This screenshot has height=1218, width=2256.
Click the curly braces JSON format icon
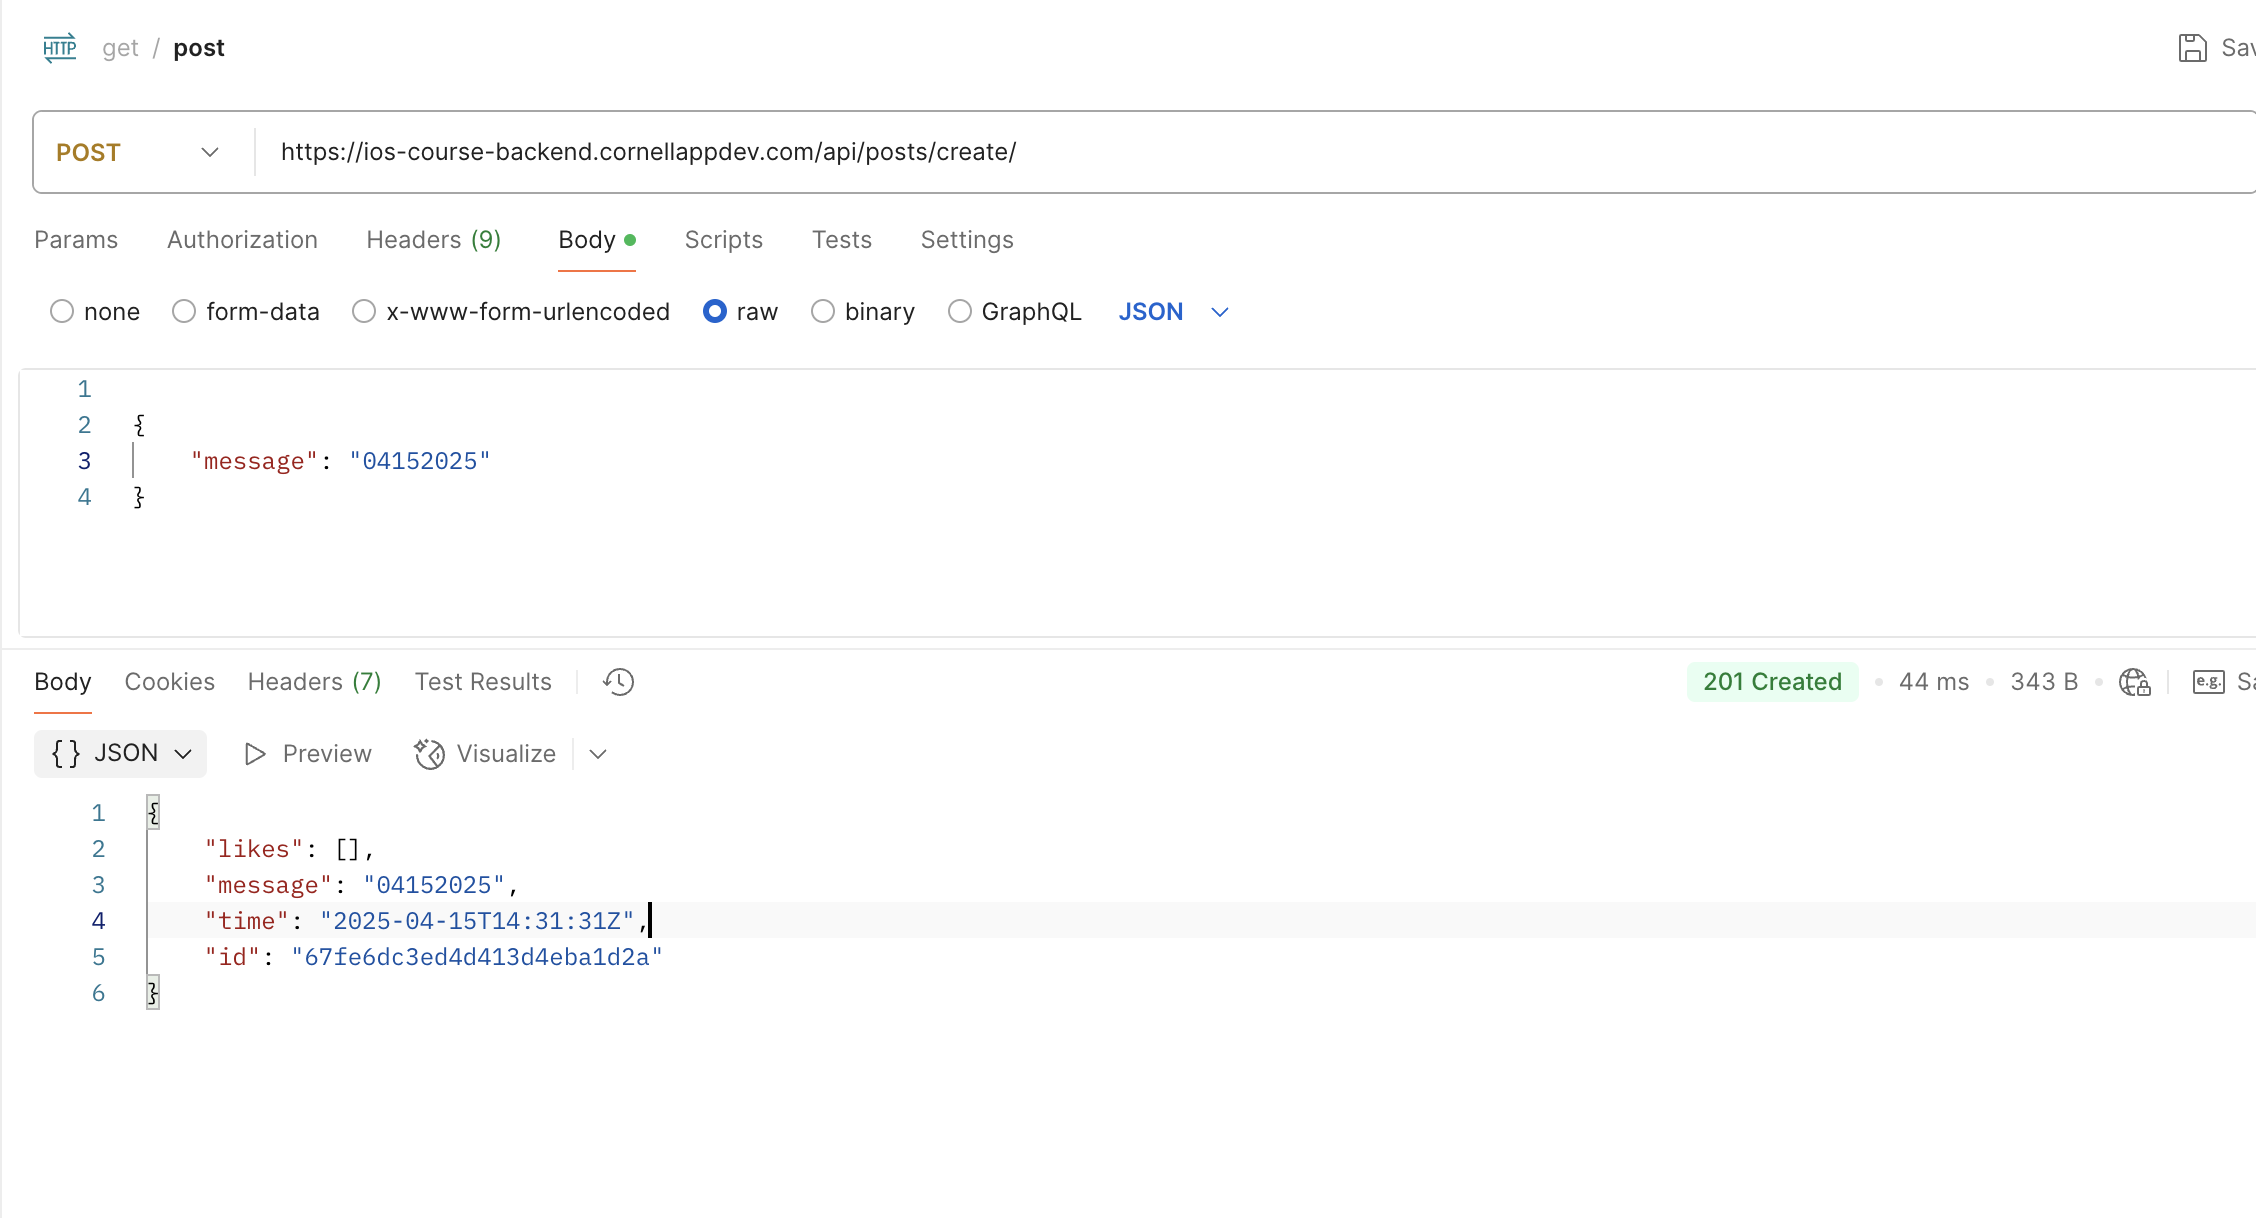click(66, 754)
